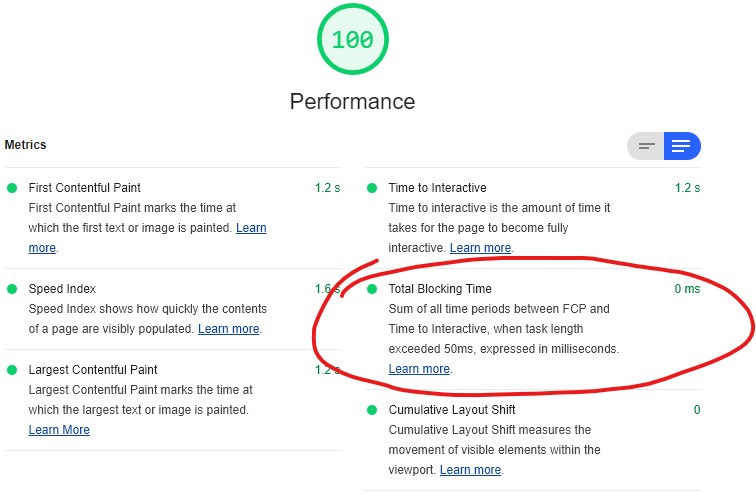The height and width of the screenshot is (494, 756).
Task: Select the Total Blocking Time metric title
Action: [440, 289]
